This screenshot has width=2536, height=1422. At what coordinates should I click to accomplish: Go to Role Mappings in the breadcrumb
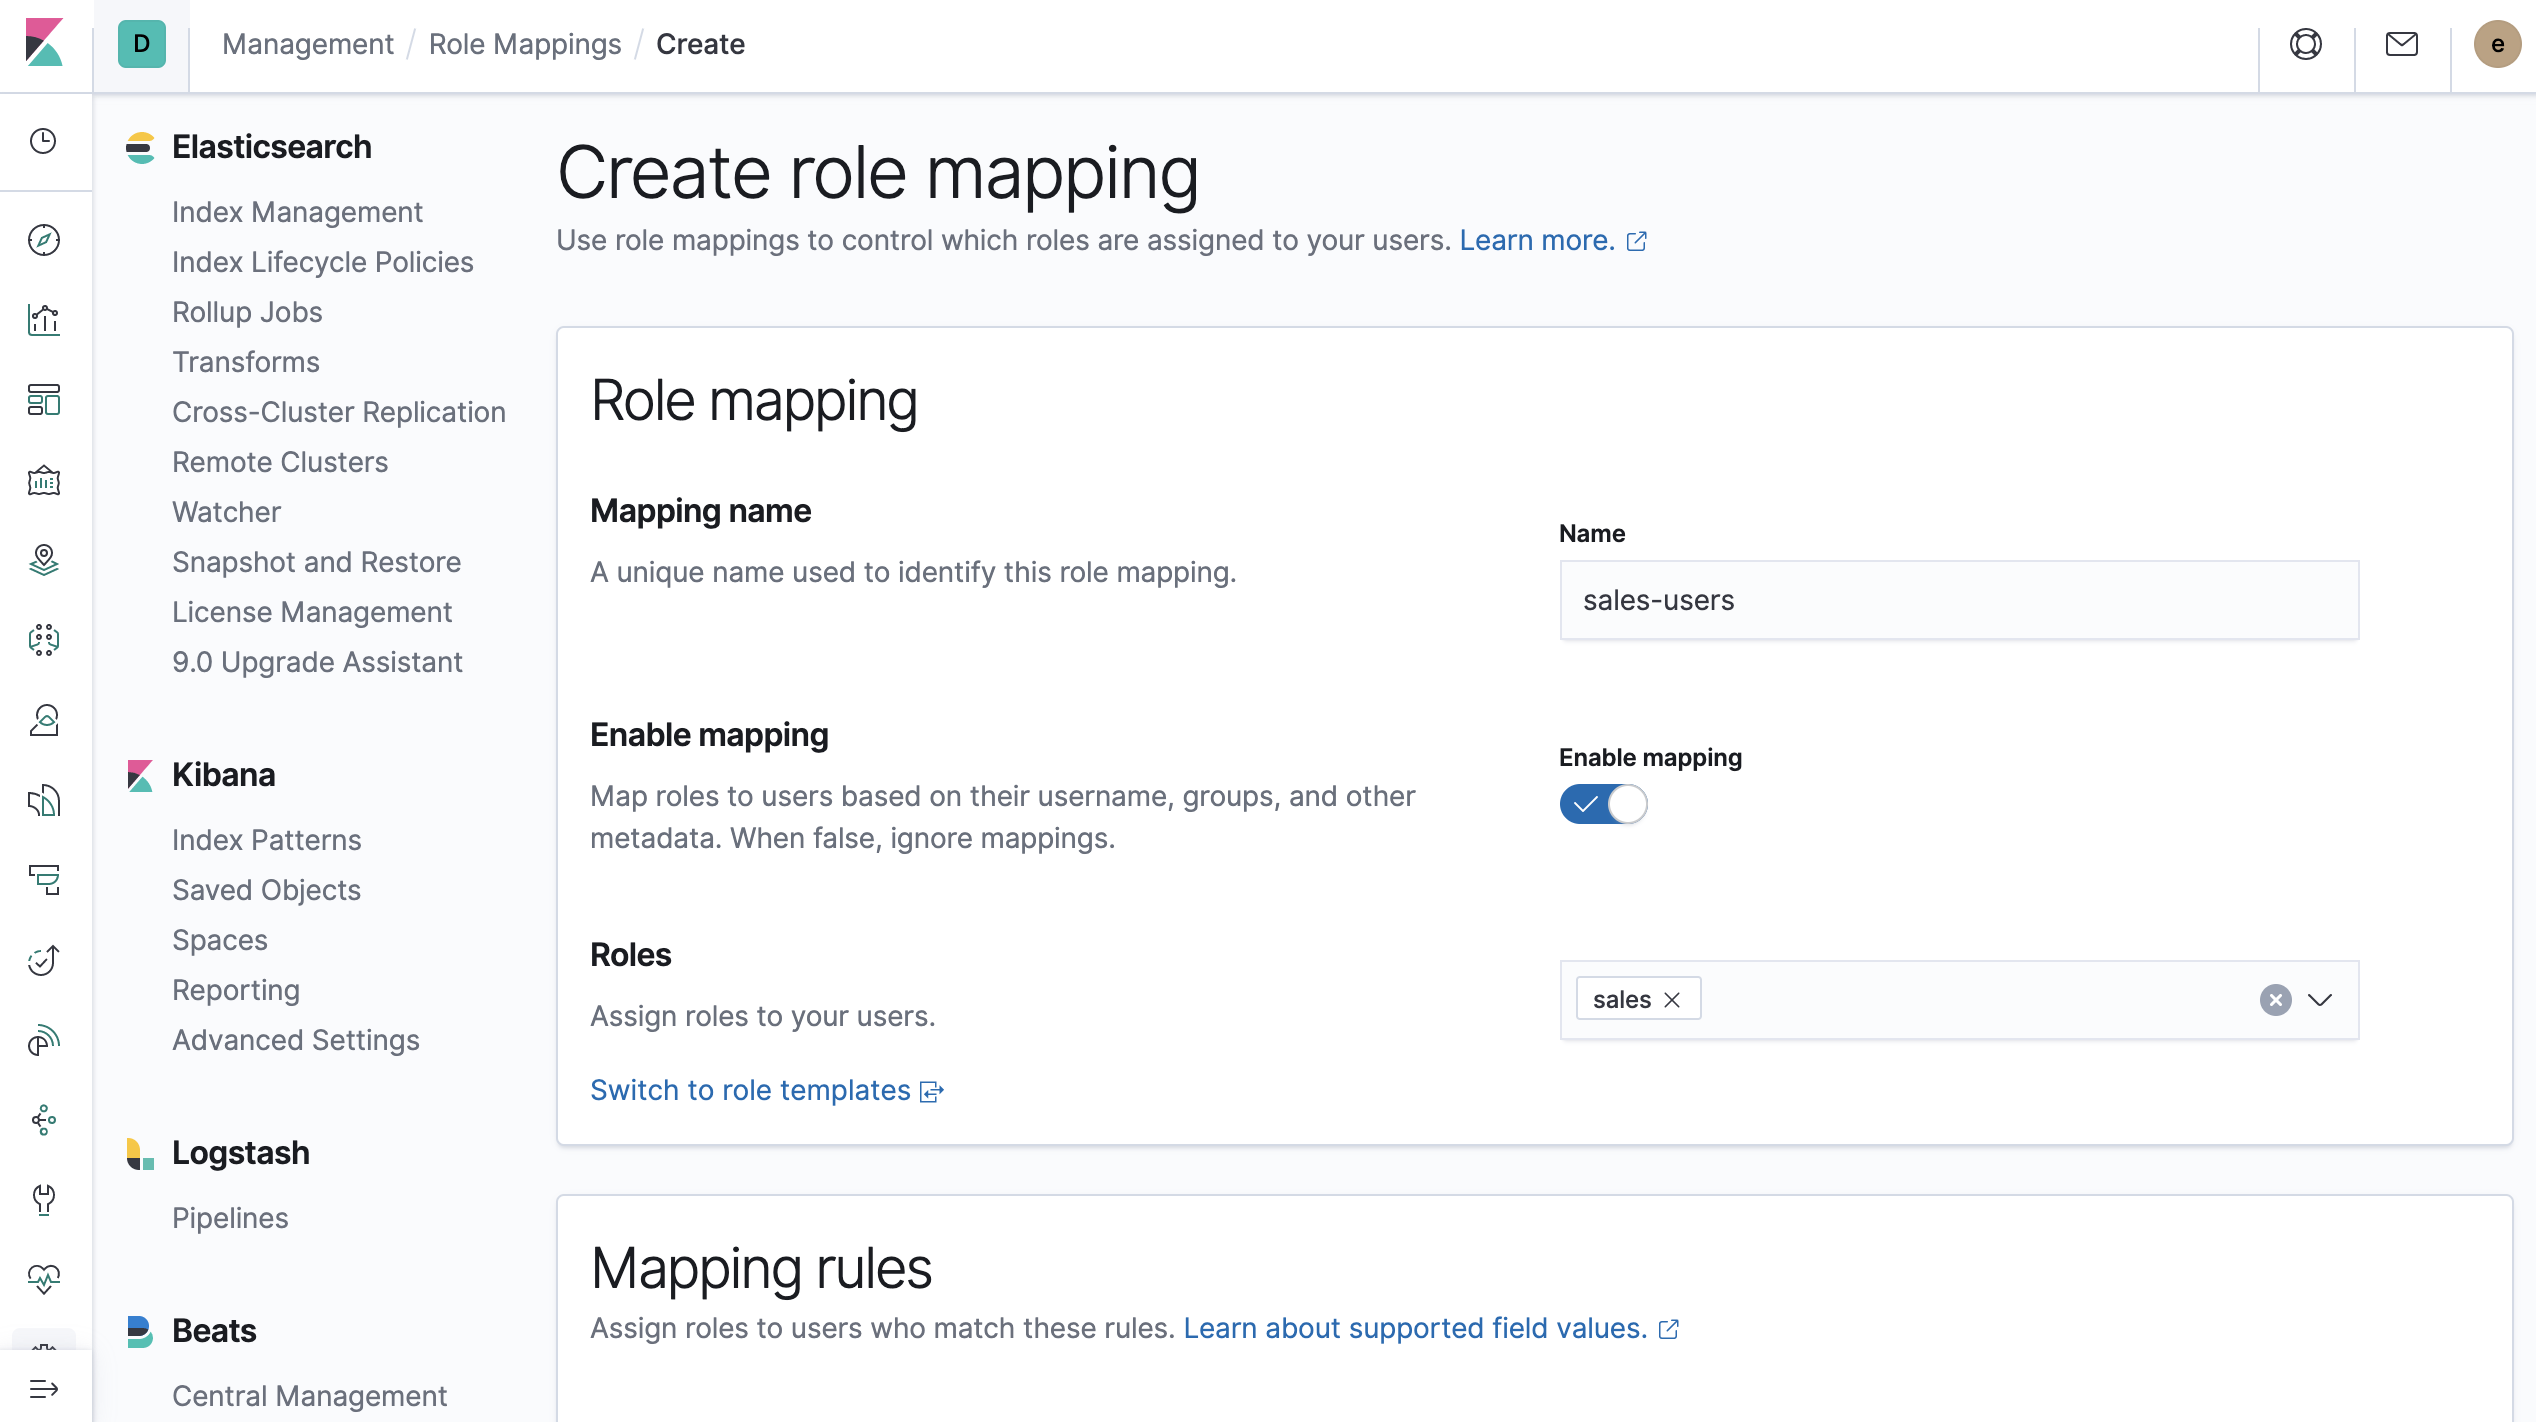click(x=525, y=44)
